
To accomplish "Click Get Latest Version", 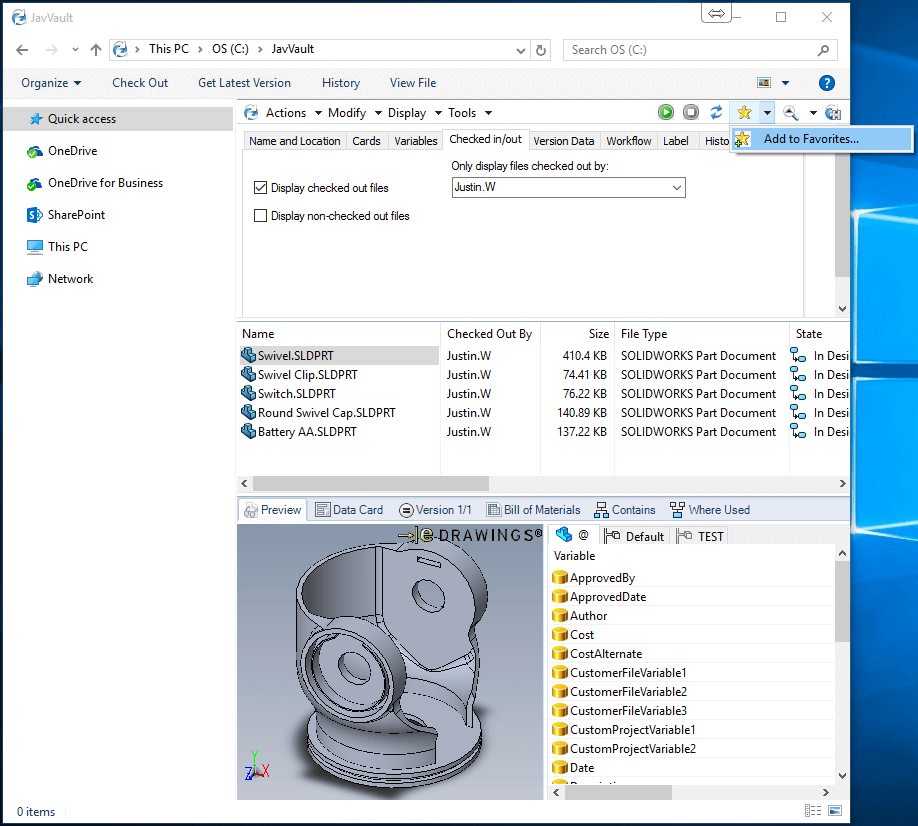I will click(x=244, y=83).
